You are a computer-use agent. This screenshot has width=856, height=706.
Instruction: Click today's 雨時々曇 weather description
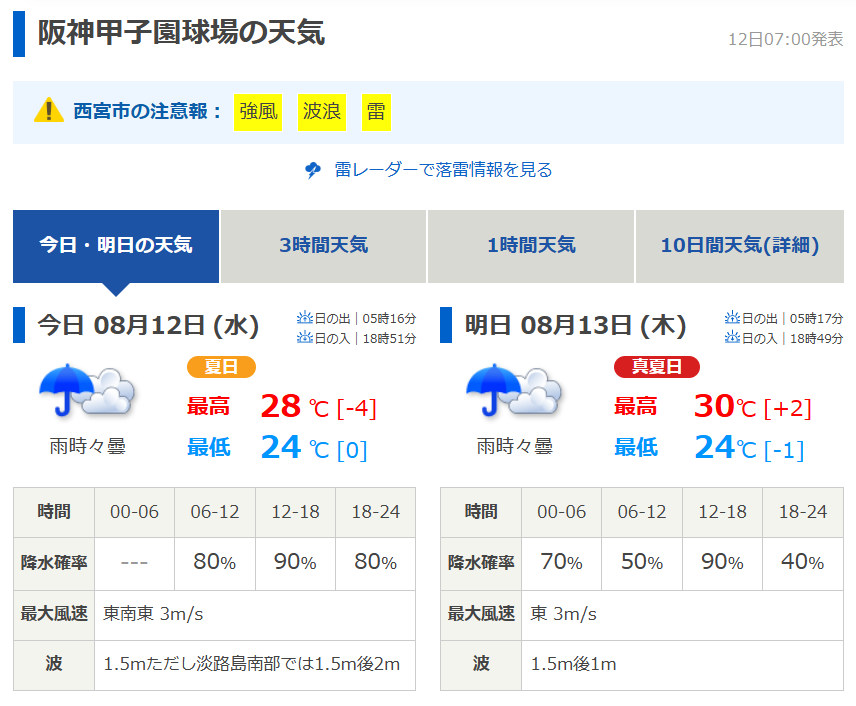(87, 446)
